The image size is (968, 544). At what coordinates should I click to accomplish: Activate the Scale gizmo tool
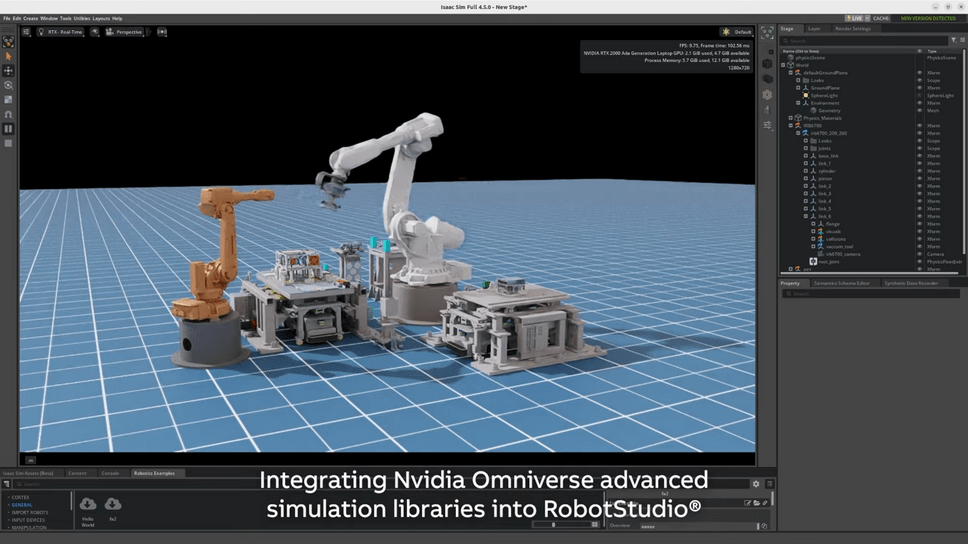point(9,99)
